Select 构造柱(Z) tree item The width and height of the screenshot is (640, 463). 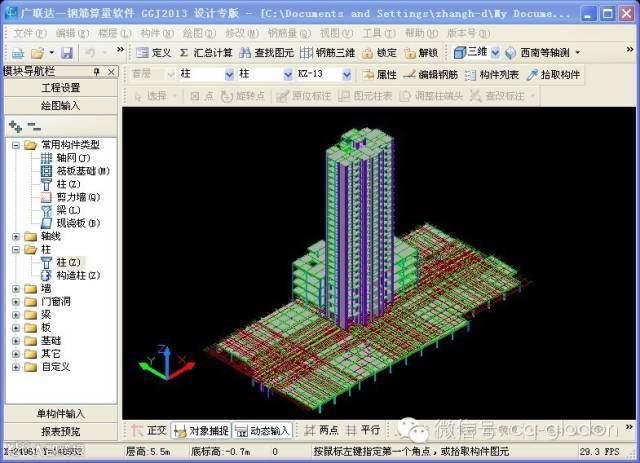(70, 275)
